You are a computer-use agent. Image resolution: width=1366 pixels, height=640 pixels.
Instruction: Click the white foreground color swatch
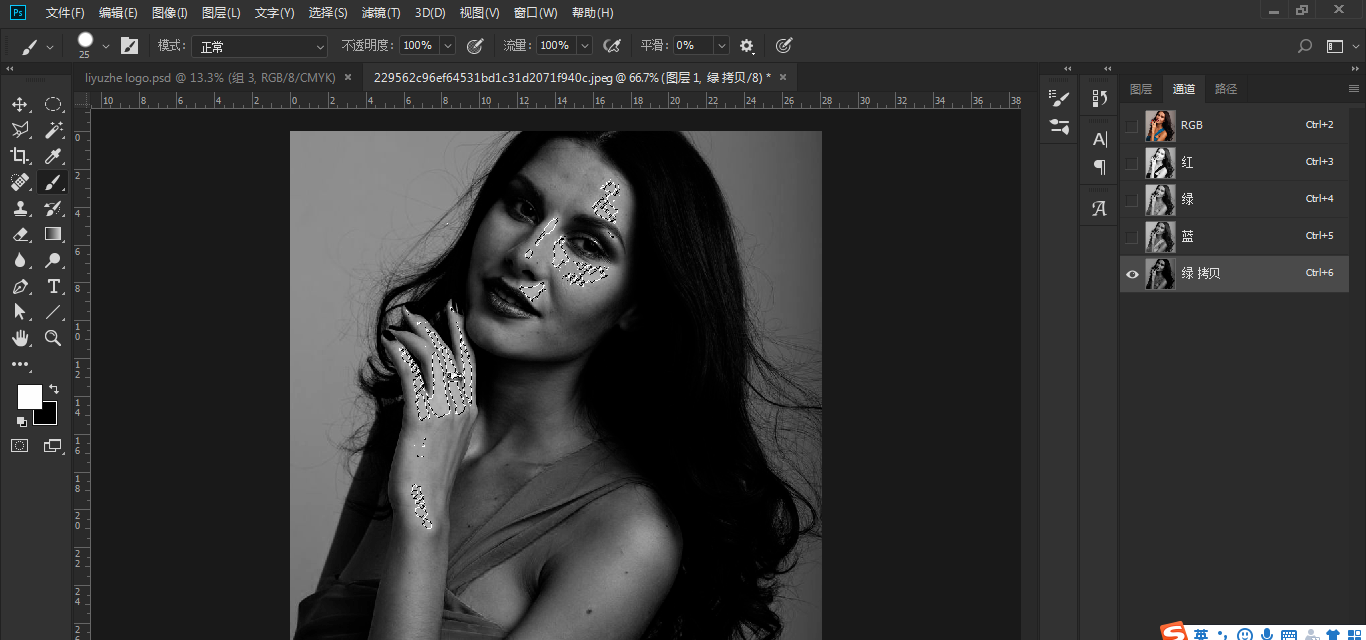coord(29,397)
